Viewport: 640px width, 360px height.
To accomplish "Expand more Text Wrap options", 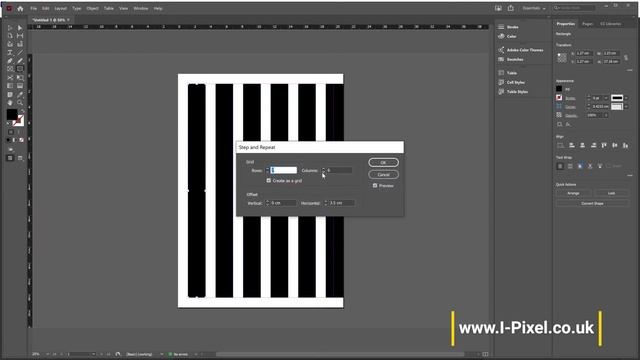I will pos(630,175).
